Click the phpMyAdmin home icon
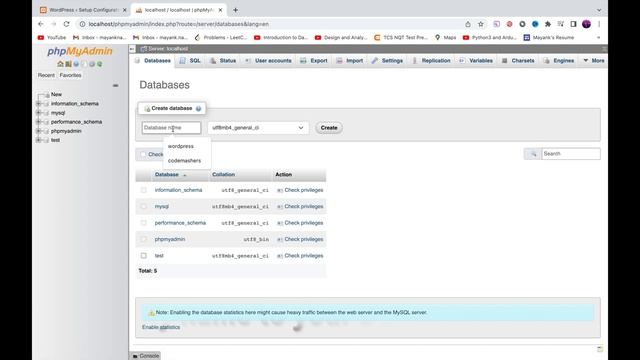 [60, 64]
